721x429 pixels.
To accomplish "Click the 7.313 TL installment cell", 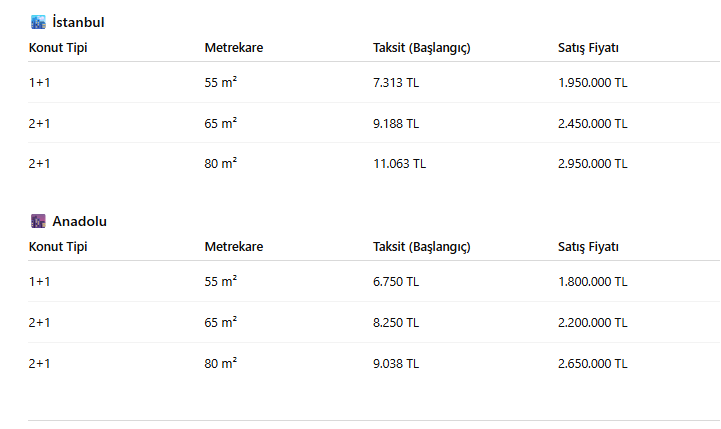I will (396, 83).
